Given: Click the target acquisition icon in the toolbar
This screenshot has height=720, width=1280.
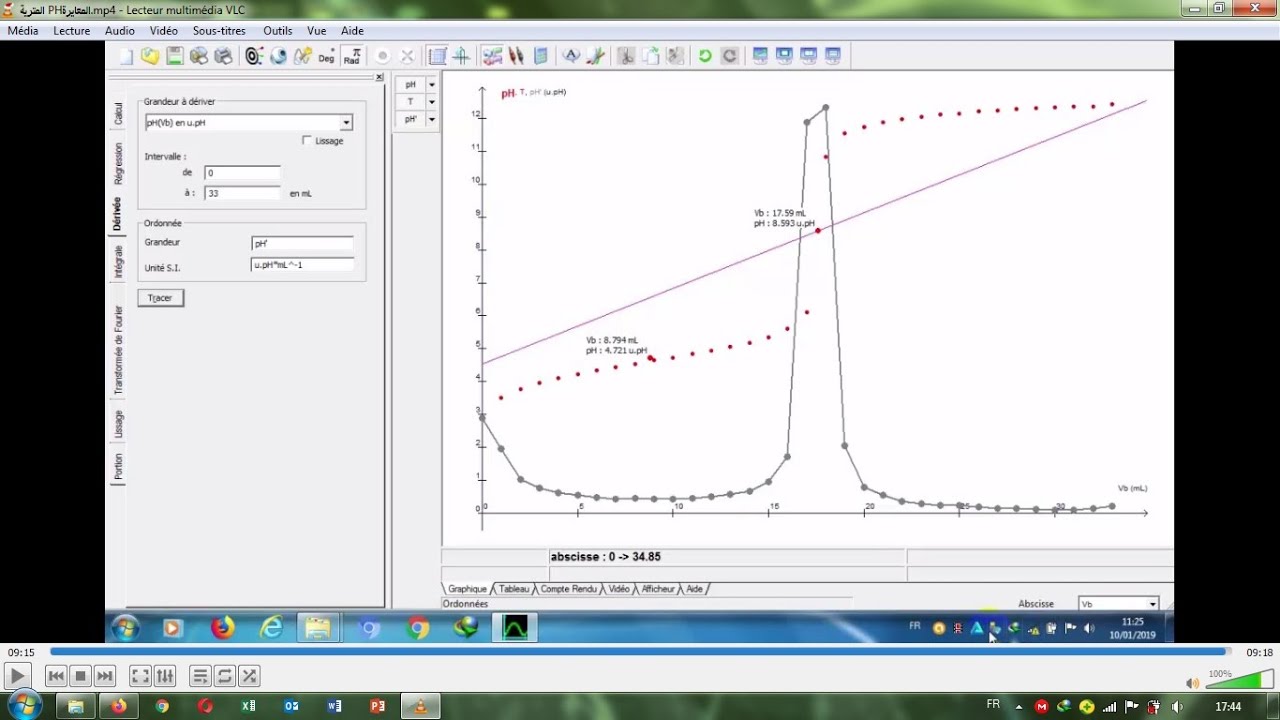Looking at the screenshot, I should pos(254,57).
